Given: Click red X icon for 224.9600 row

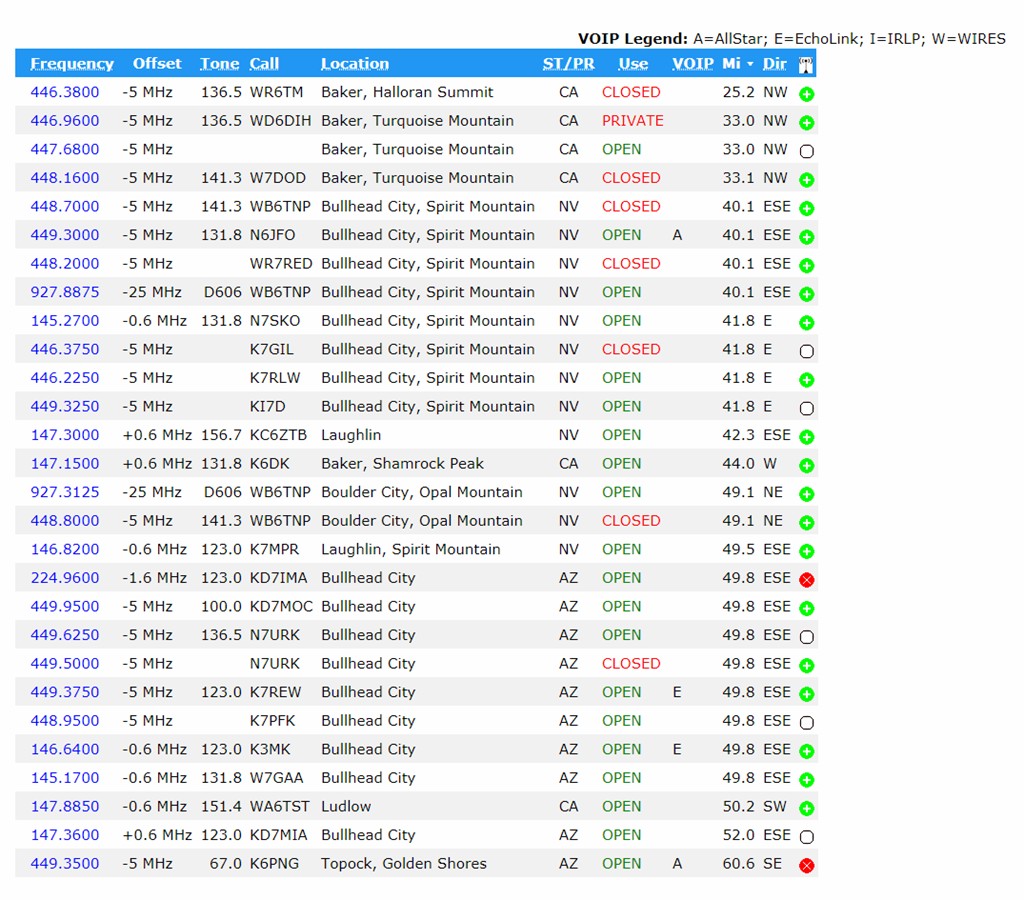Looking at the screenshot, I should tap(806, 579).
